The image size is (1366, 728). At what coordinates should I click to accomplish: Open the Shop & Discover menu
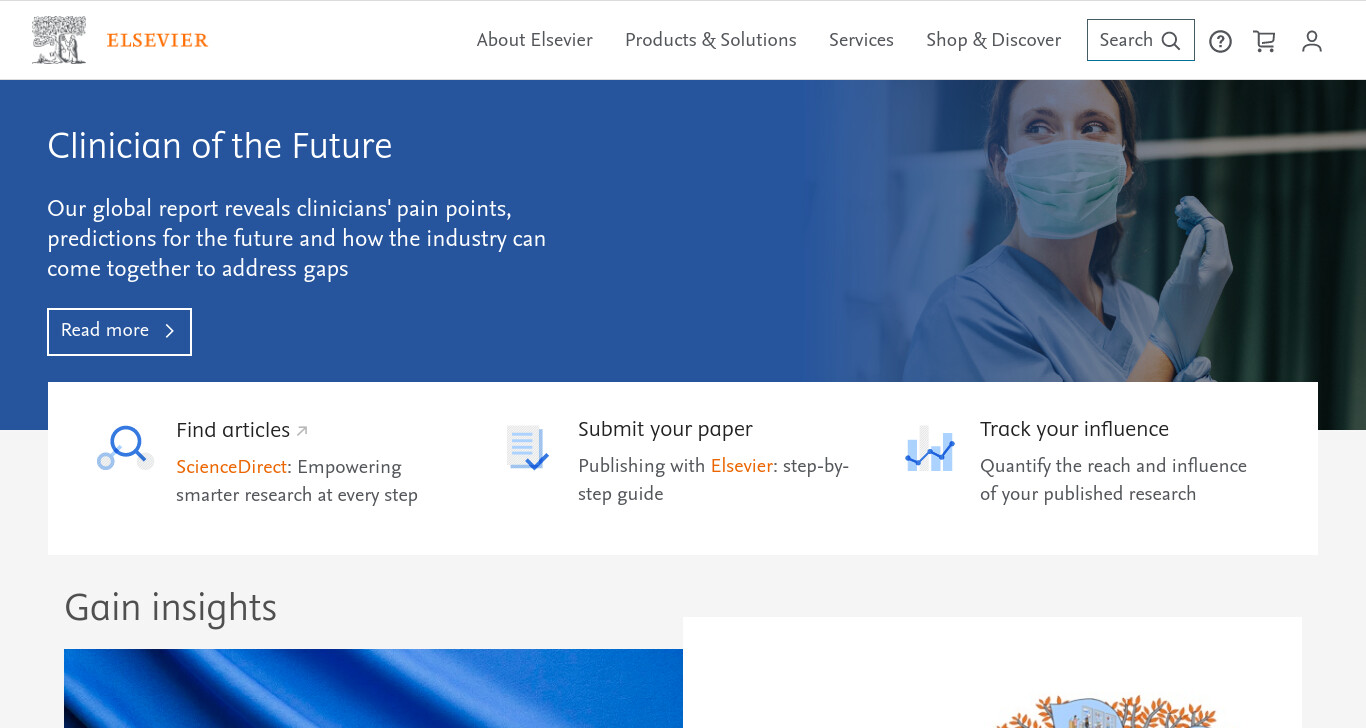tap(993, 40)
